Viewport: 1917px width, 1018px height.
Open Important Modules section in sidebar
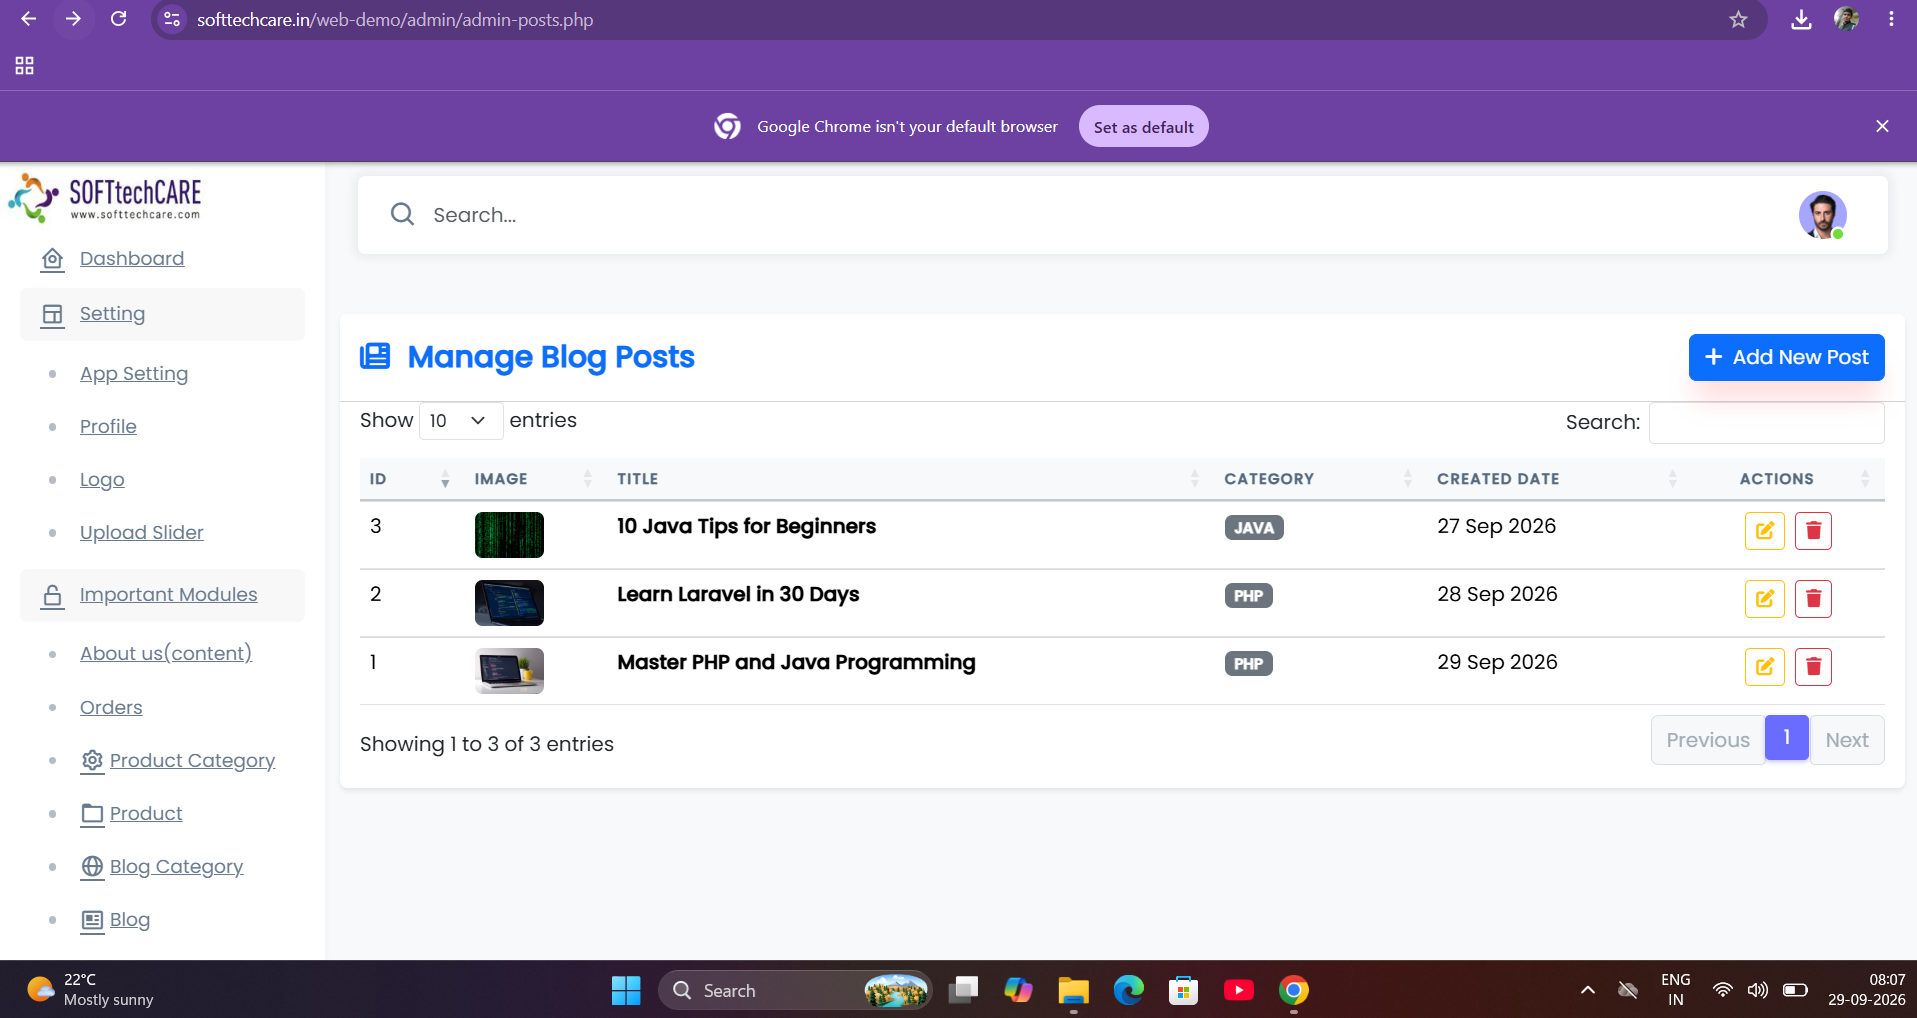(x=162, y=595)
